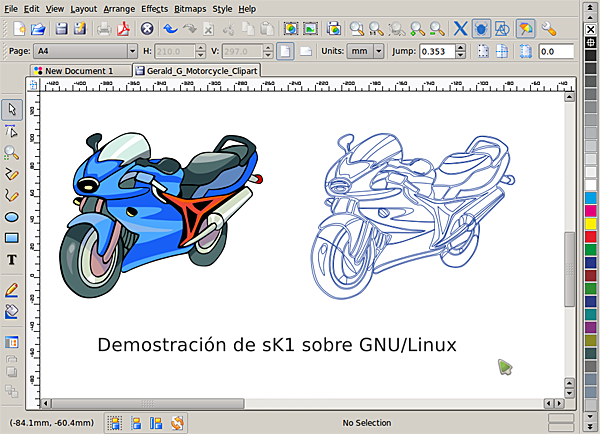Toggle portrait page orientation

click(x=285, y=51)
